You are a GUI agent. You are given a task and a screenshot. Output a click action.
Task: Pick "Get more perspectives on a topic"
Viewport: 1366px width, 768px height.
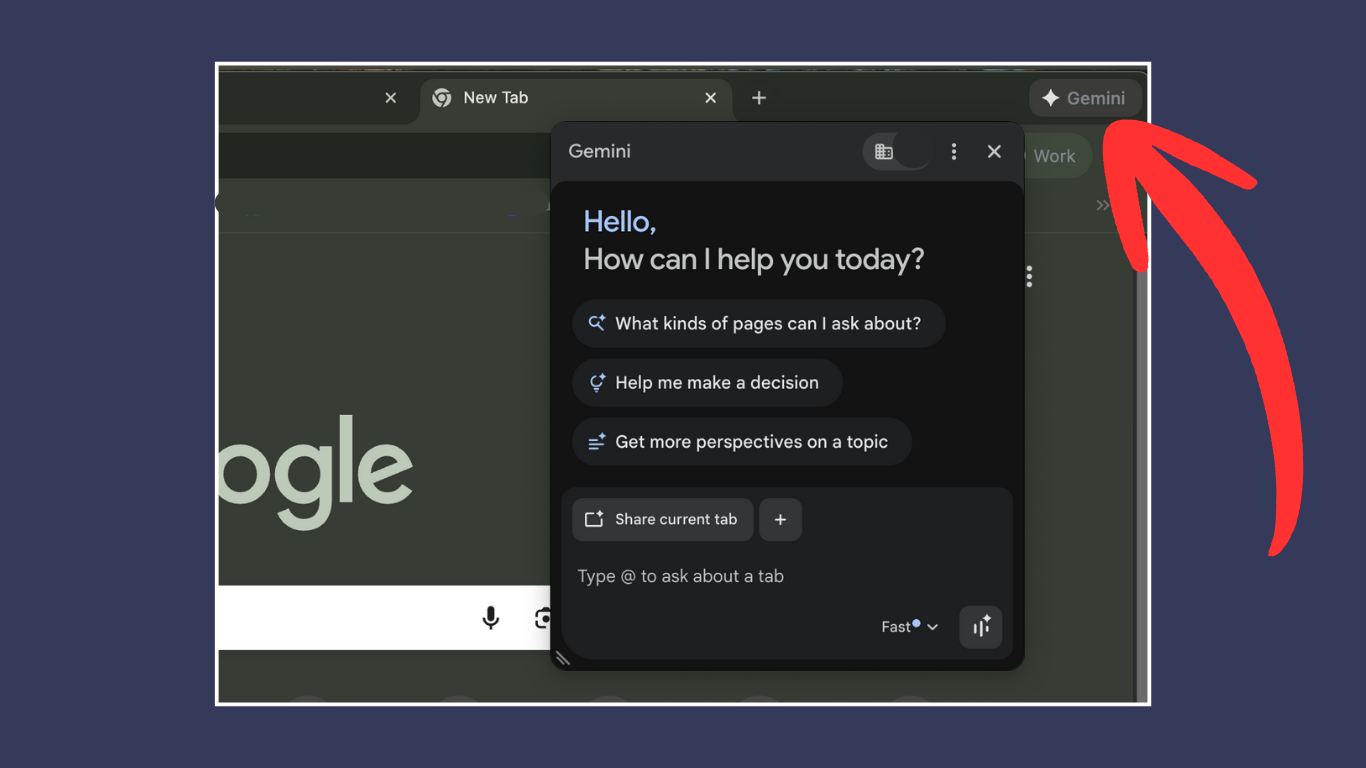coord(741,442)
